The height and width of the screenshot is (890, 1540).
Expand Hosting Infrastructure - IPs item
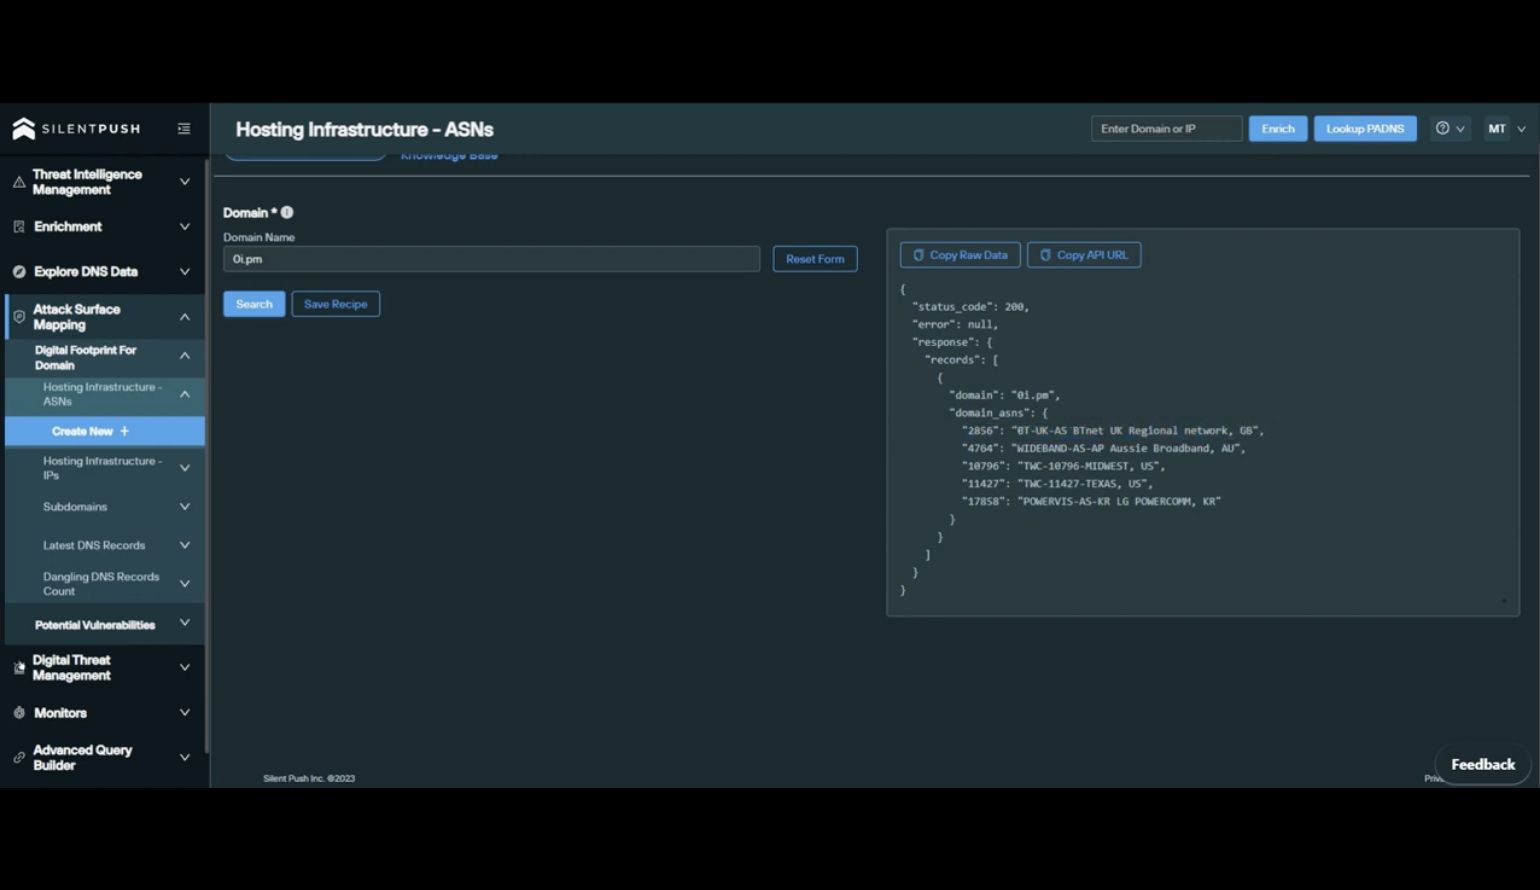click(185, 468)
